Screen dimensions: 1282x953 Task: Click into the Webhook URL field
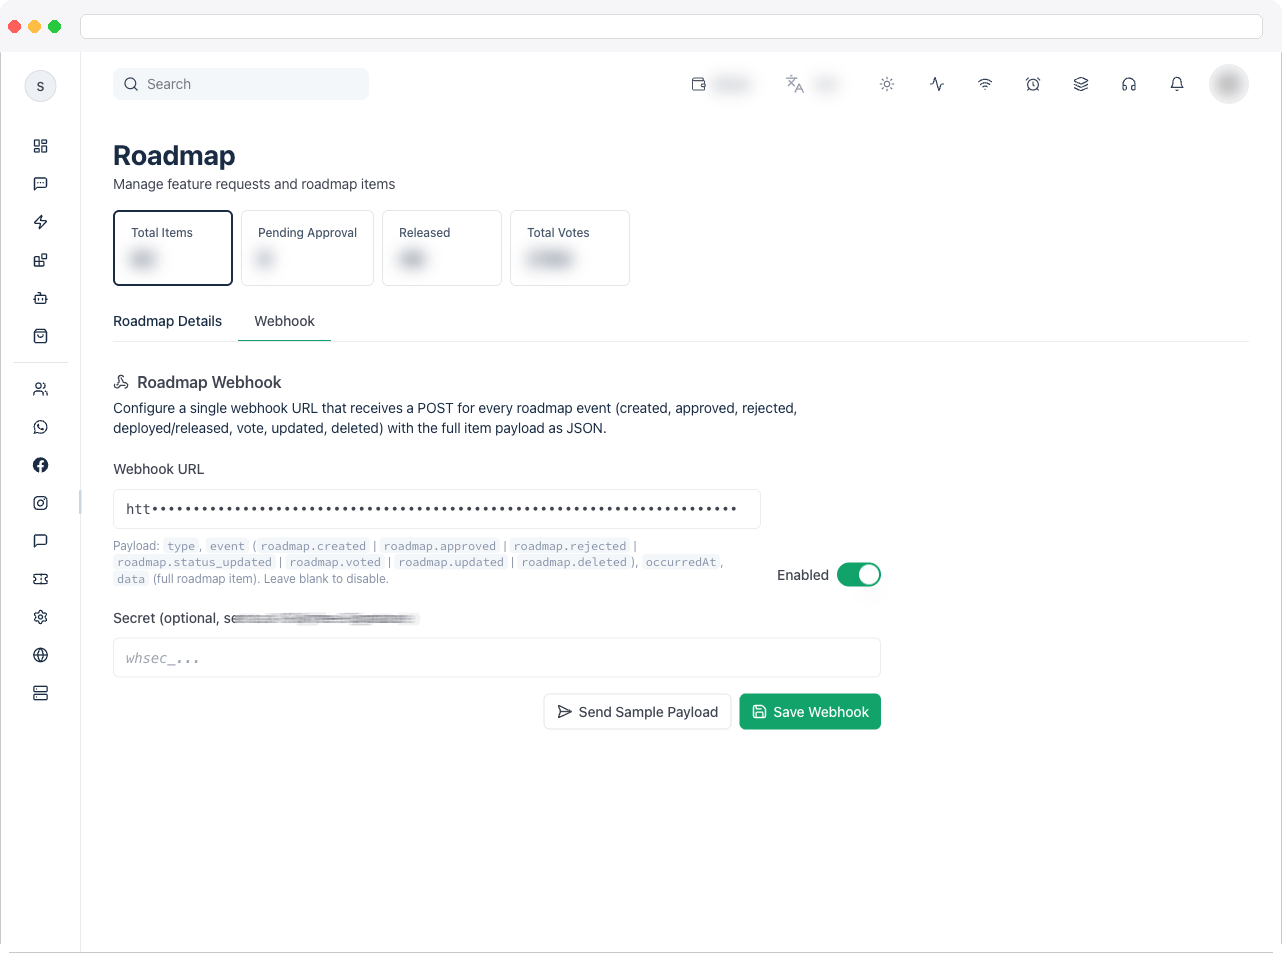point(437,509)
